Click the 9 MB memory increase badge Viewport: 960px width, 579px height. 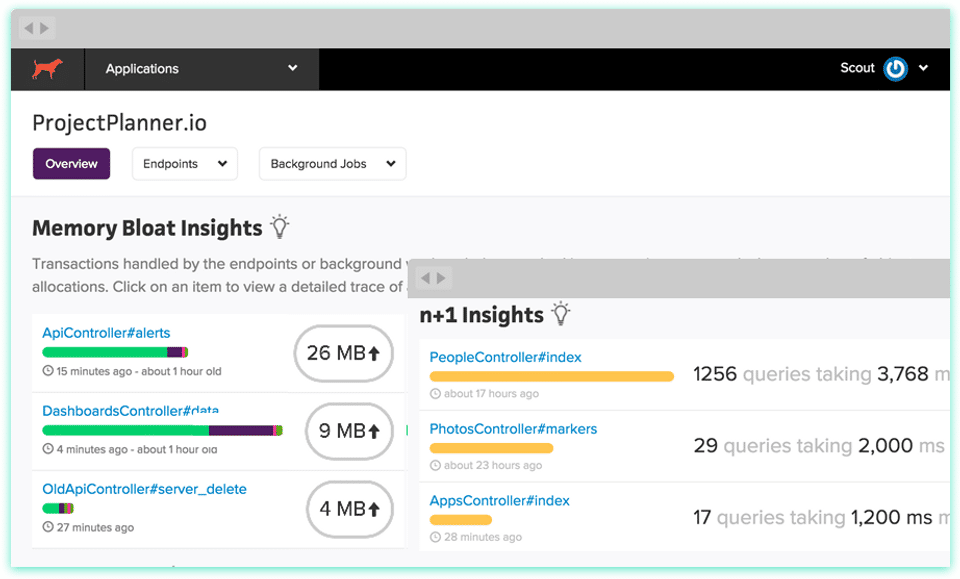pyautogui.click(x=349, y=431)
